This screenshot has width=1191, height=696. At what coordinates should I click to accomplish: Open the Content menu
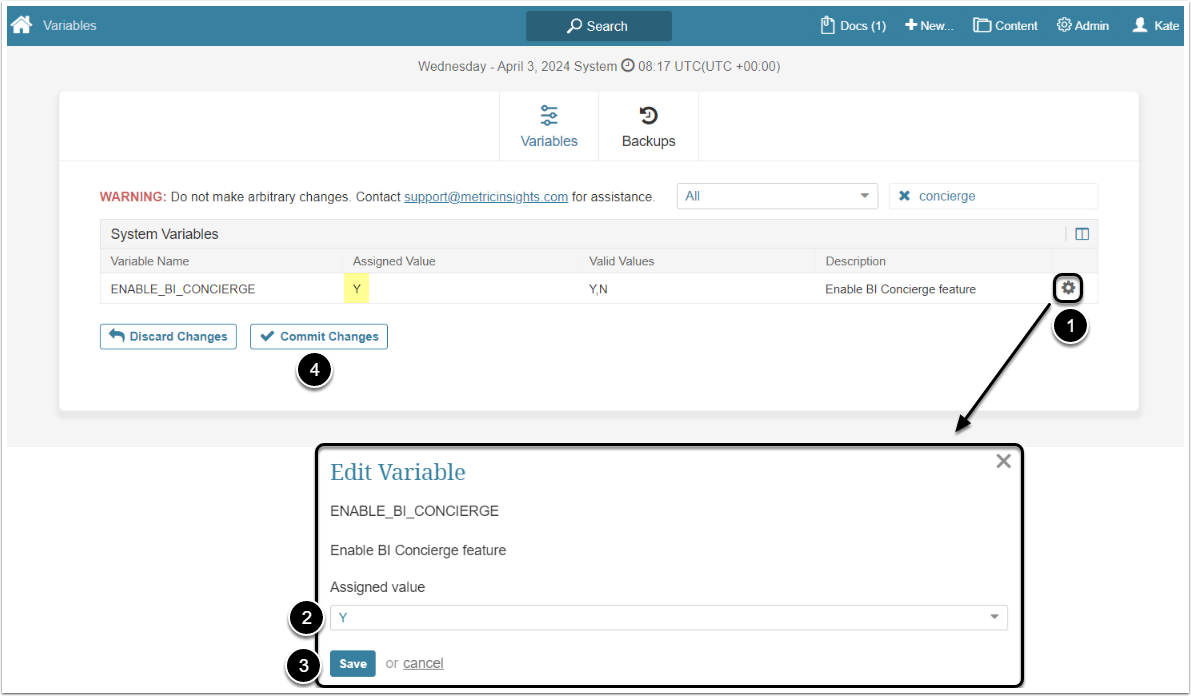coord(1005,25)
